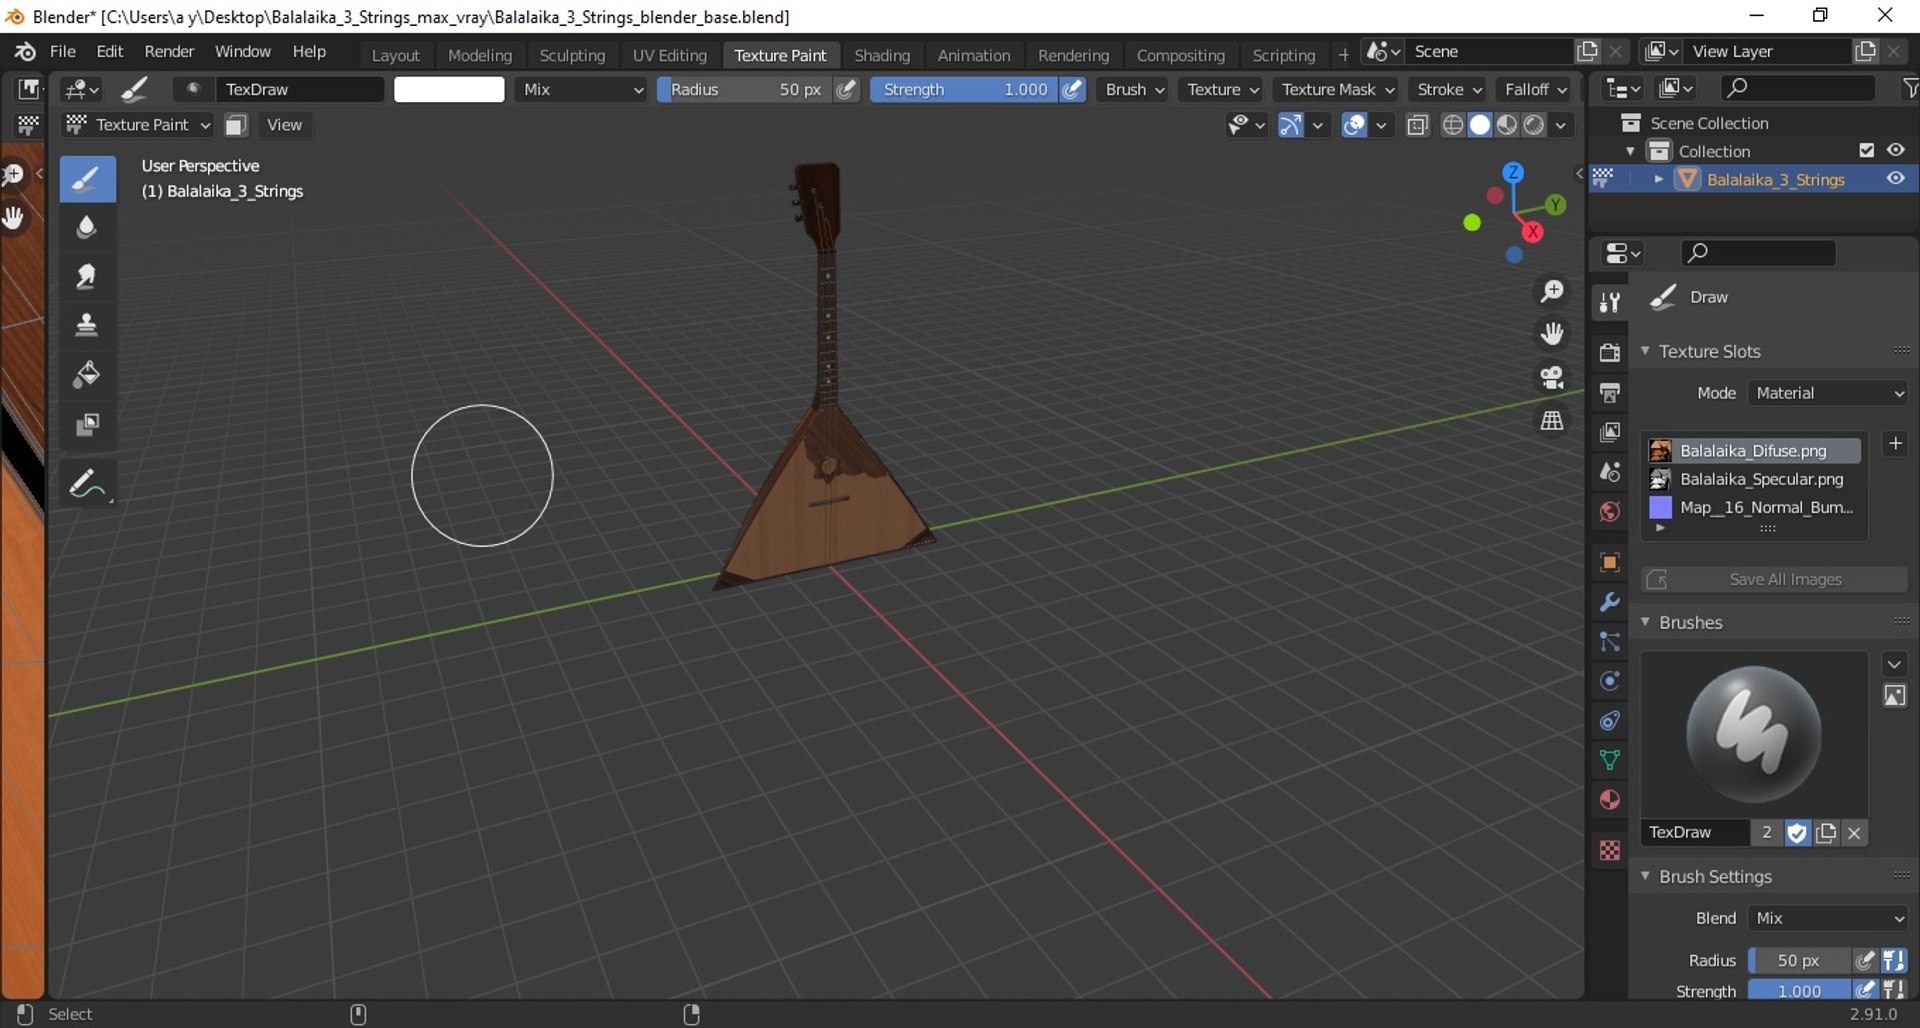
Task: Hide the Collection with its eye icon
Action: click(1896, 150)
